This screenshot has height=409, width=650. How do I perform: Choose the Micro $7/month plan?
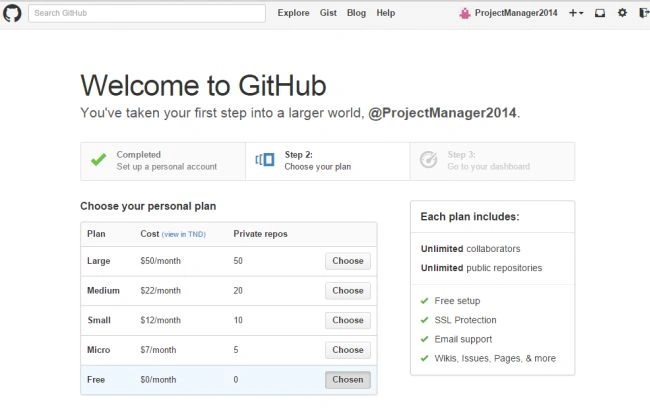point(348,350)
